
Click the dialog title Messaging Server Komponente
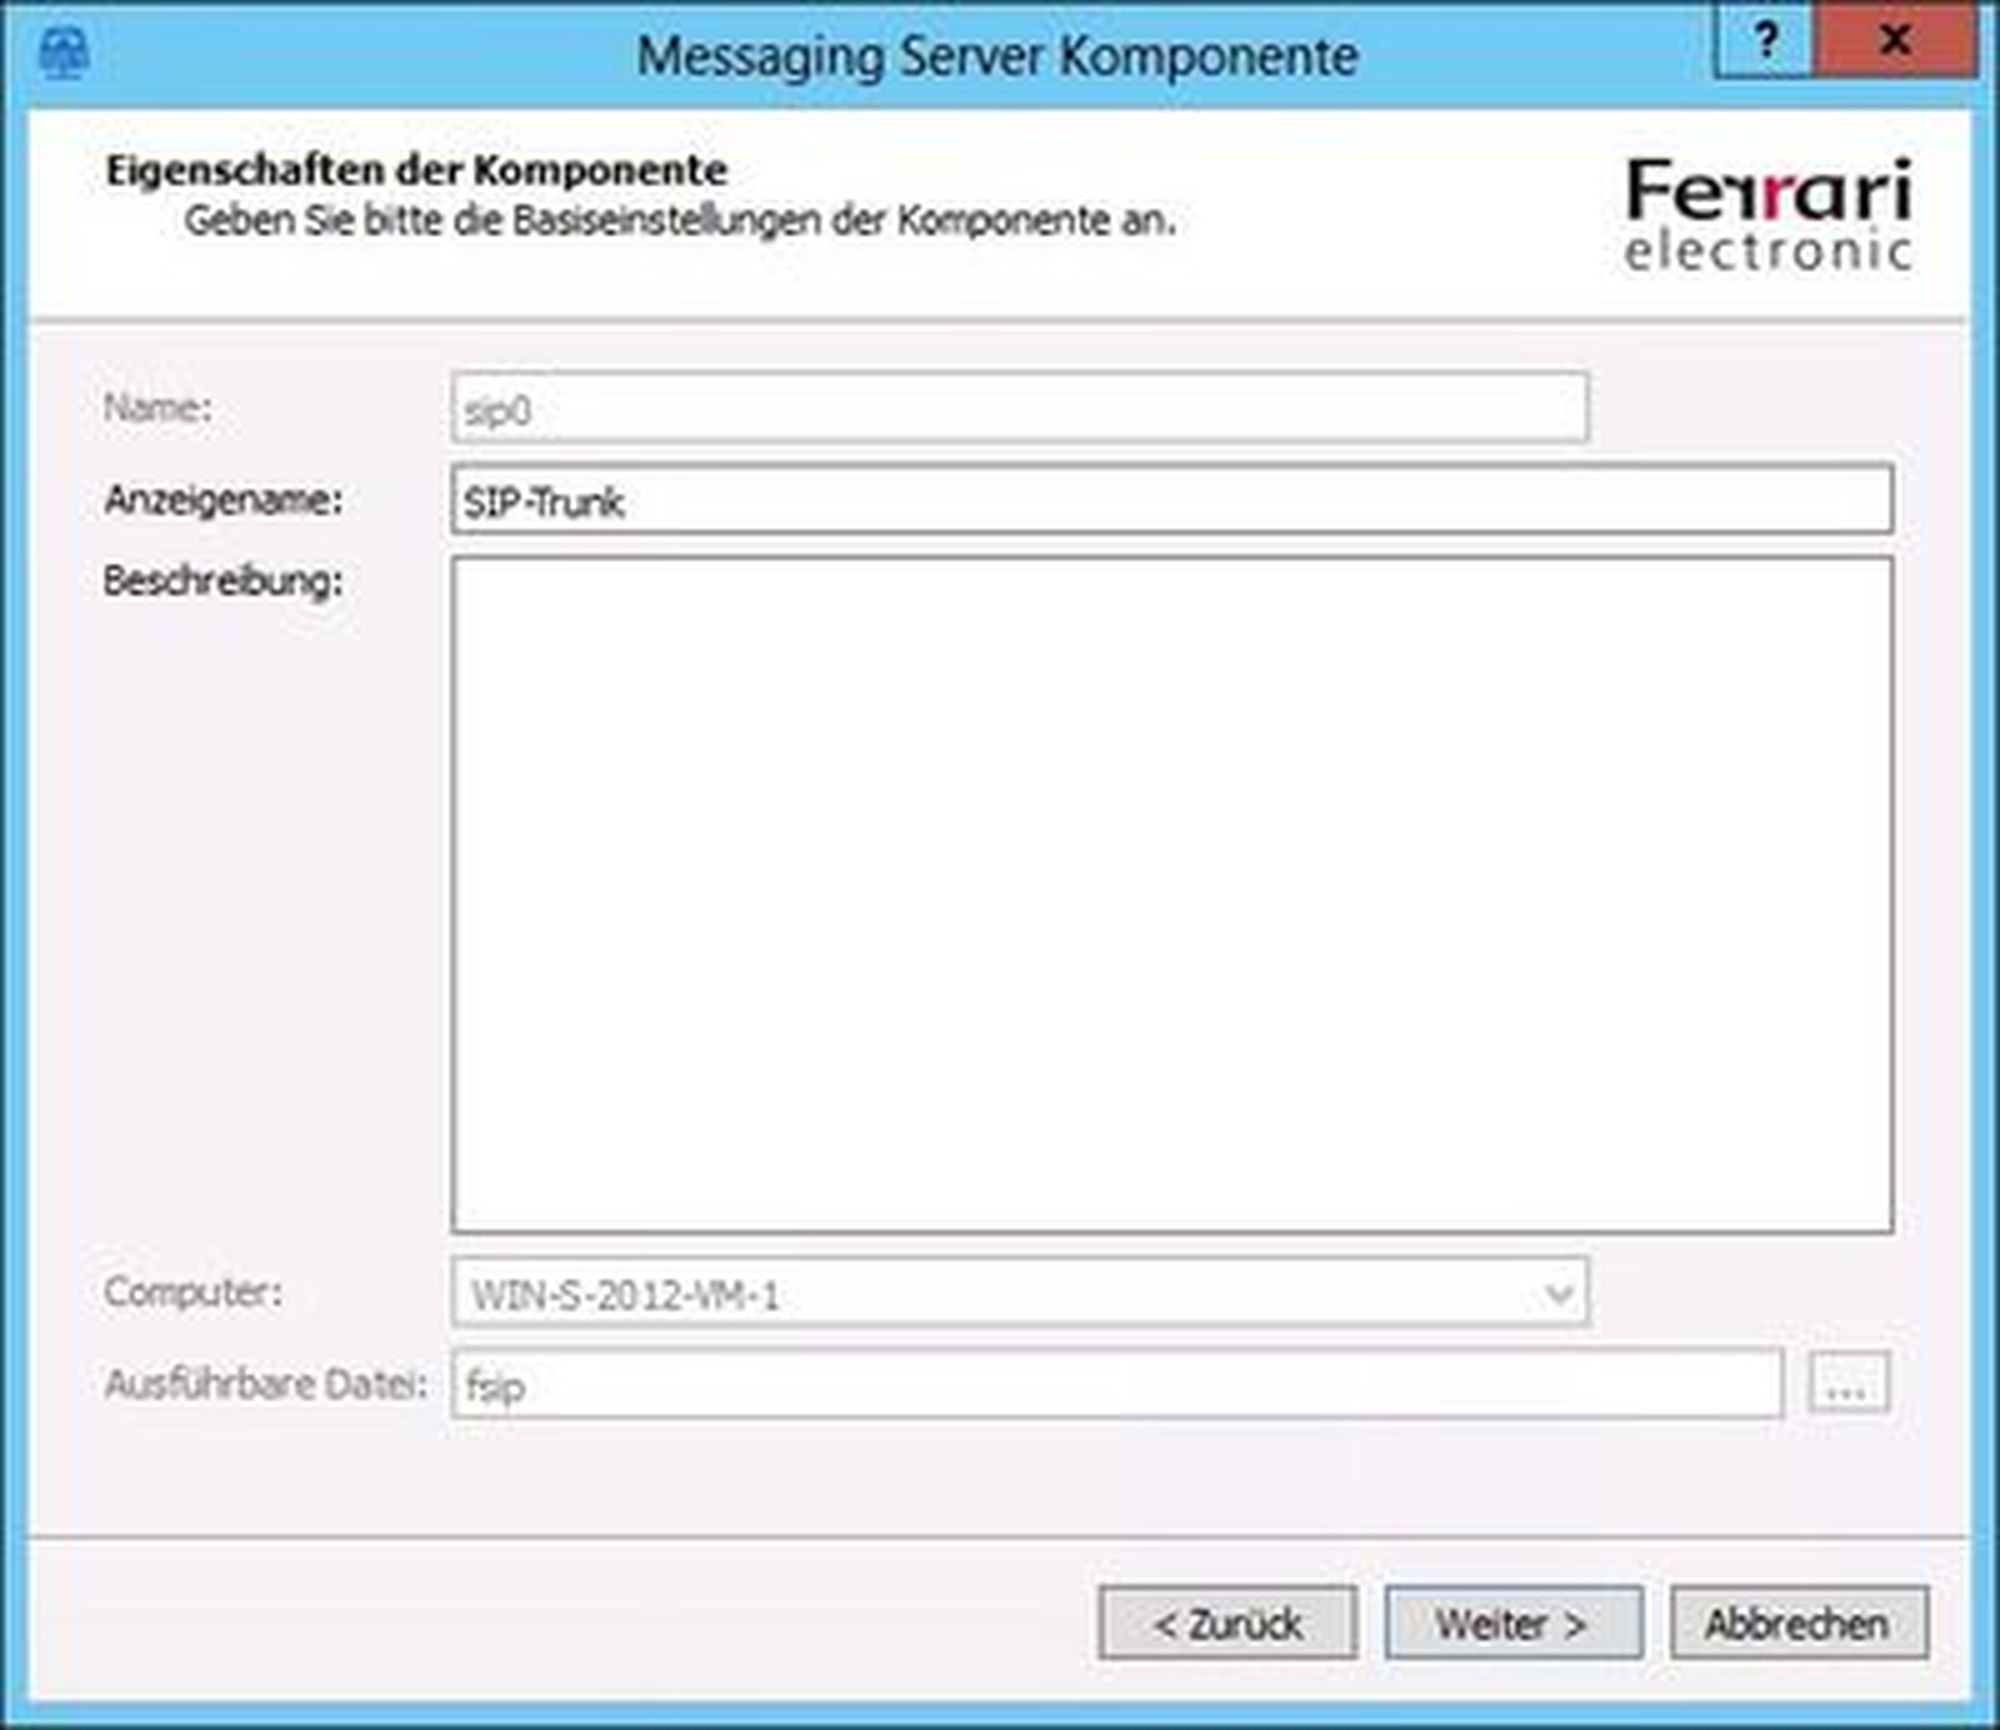pos(998,56)
